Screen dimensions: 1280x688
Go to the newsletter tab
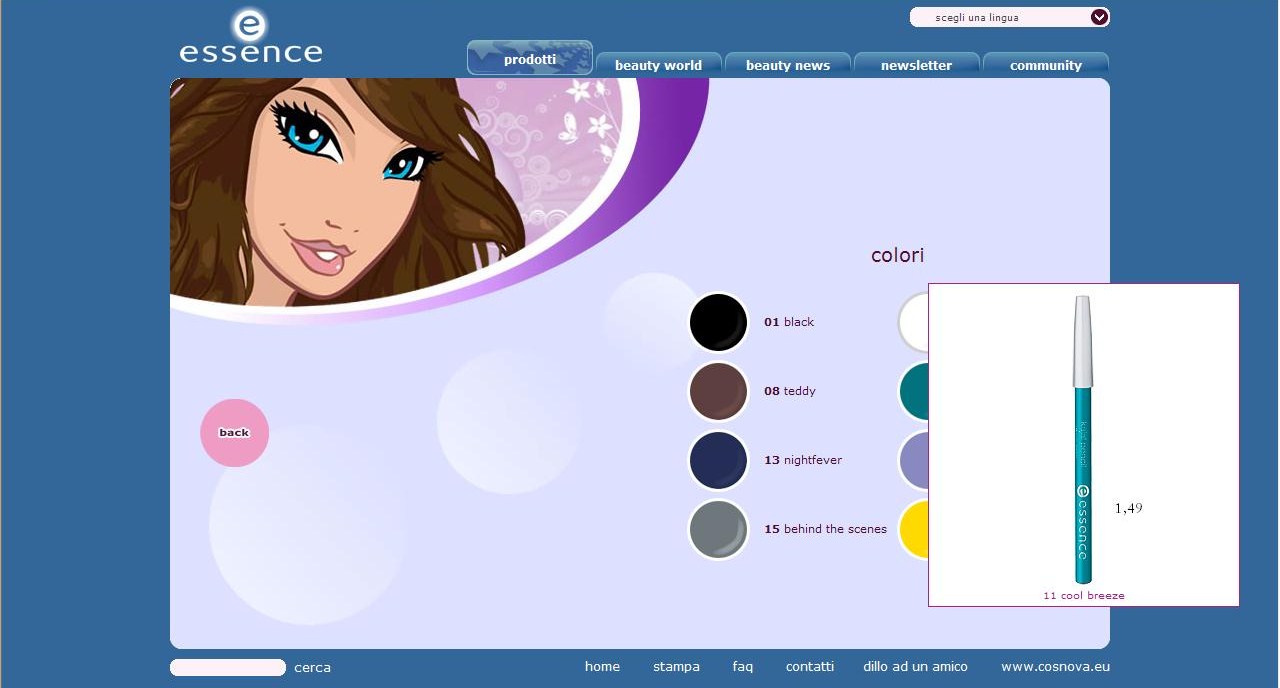[x=916, y=65]
